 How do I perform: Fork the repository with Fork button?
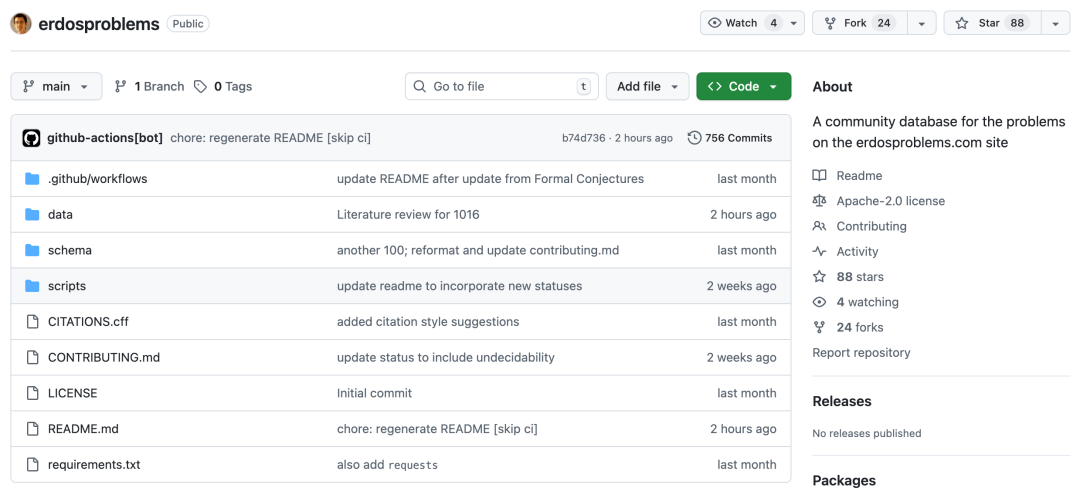pyautogui.click(x=857, y=23)
